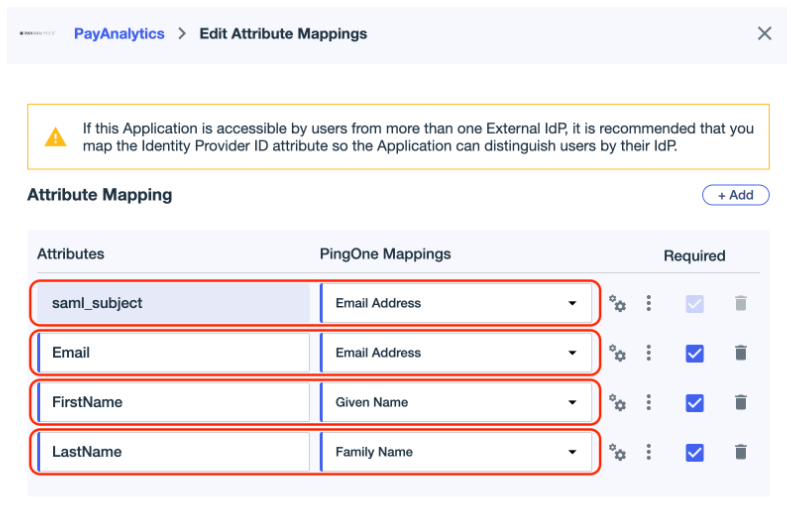Click gear icon in LastName row
791x507 pixels.
pyautogui.click(x=618, y=453)
